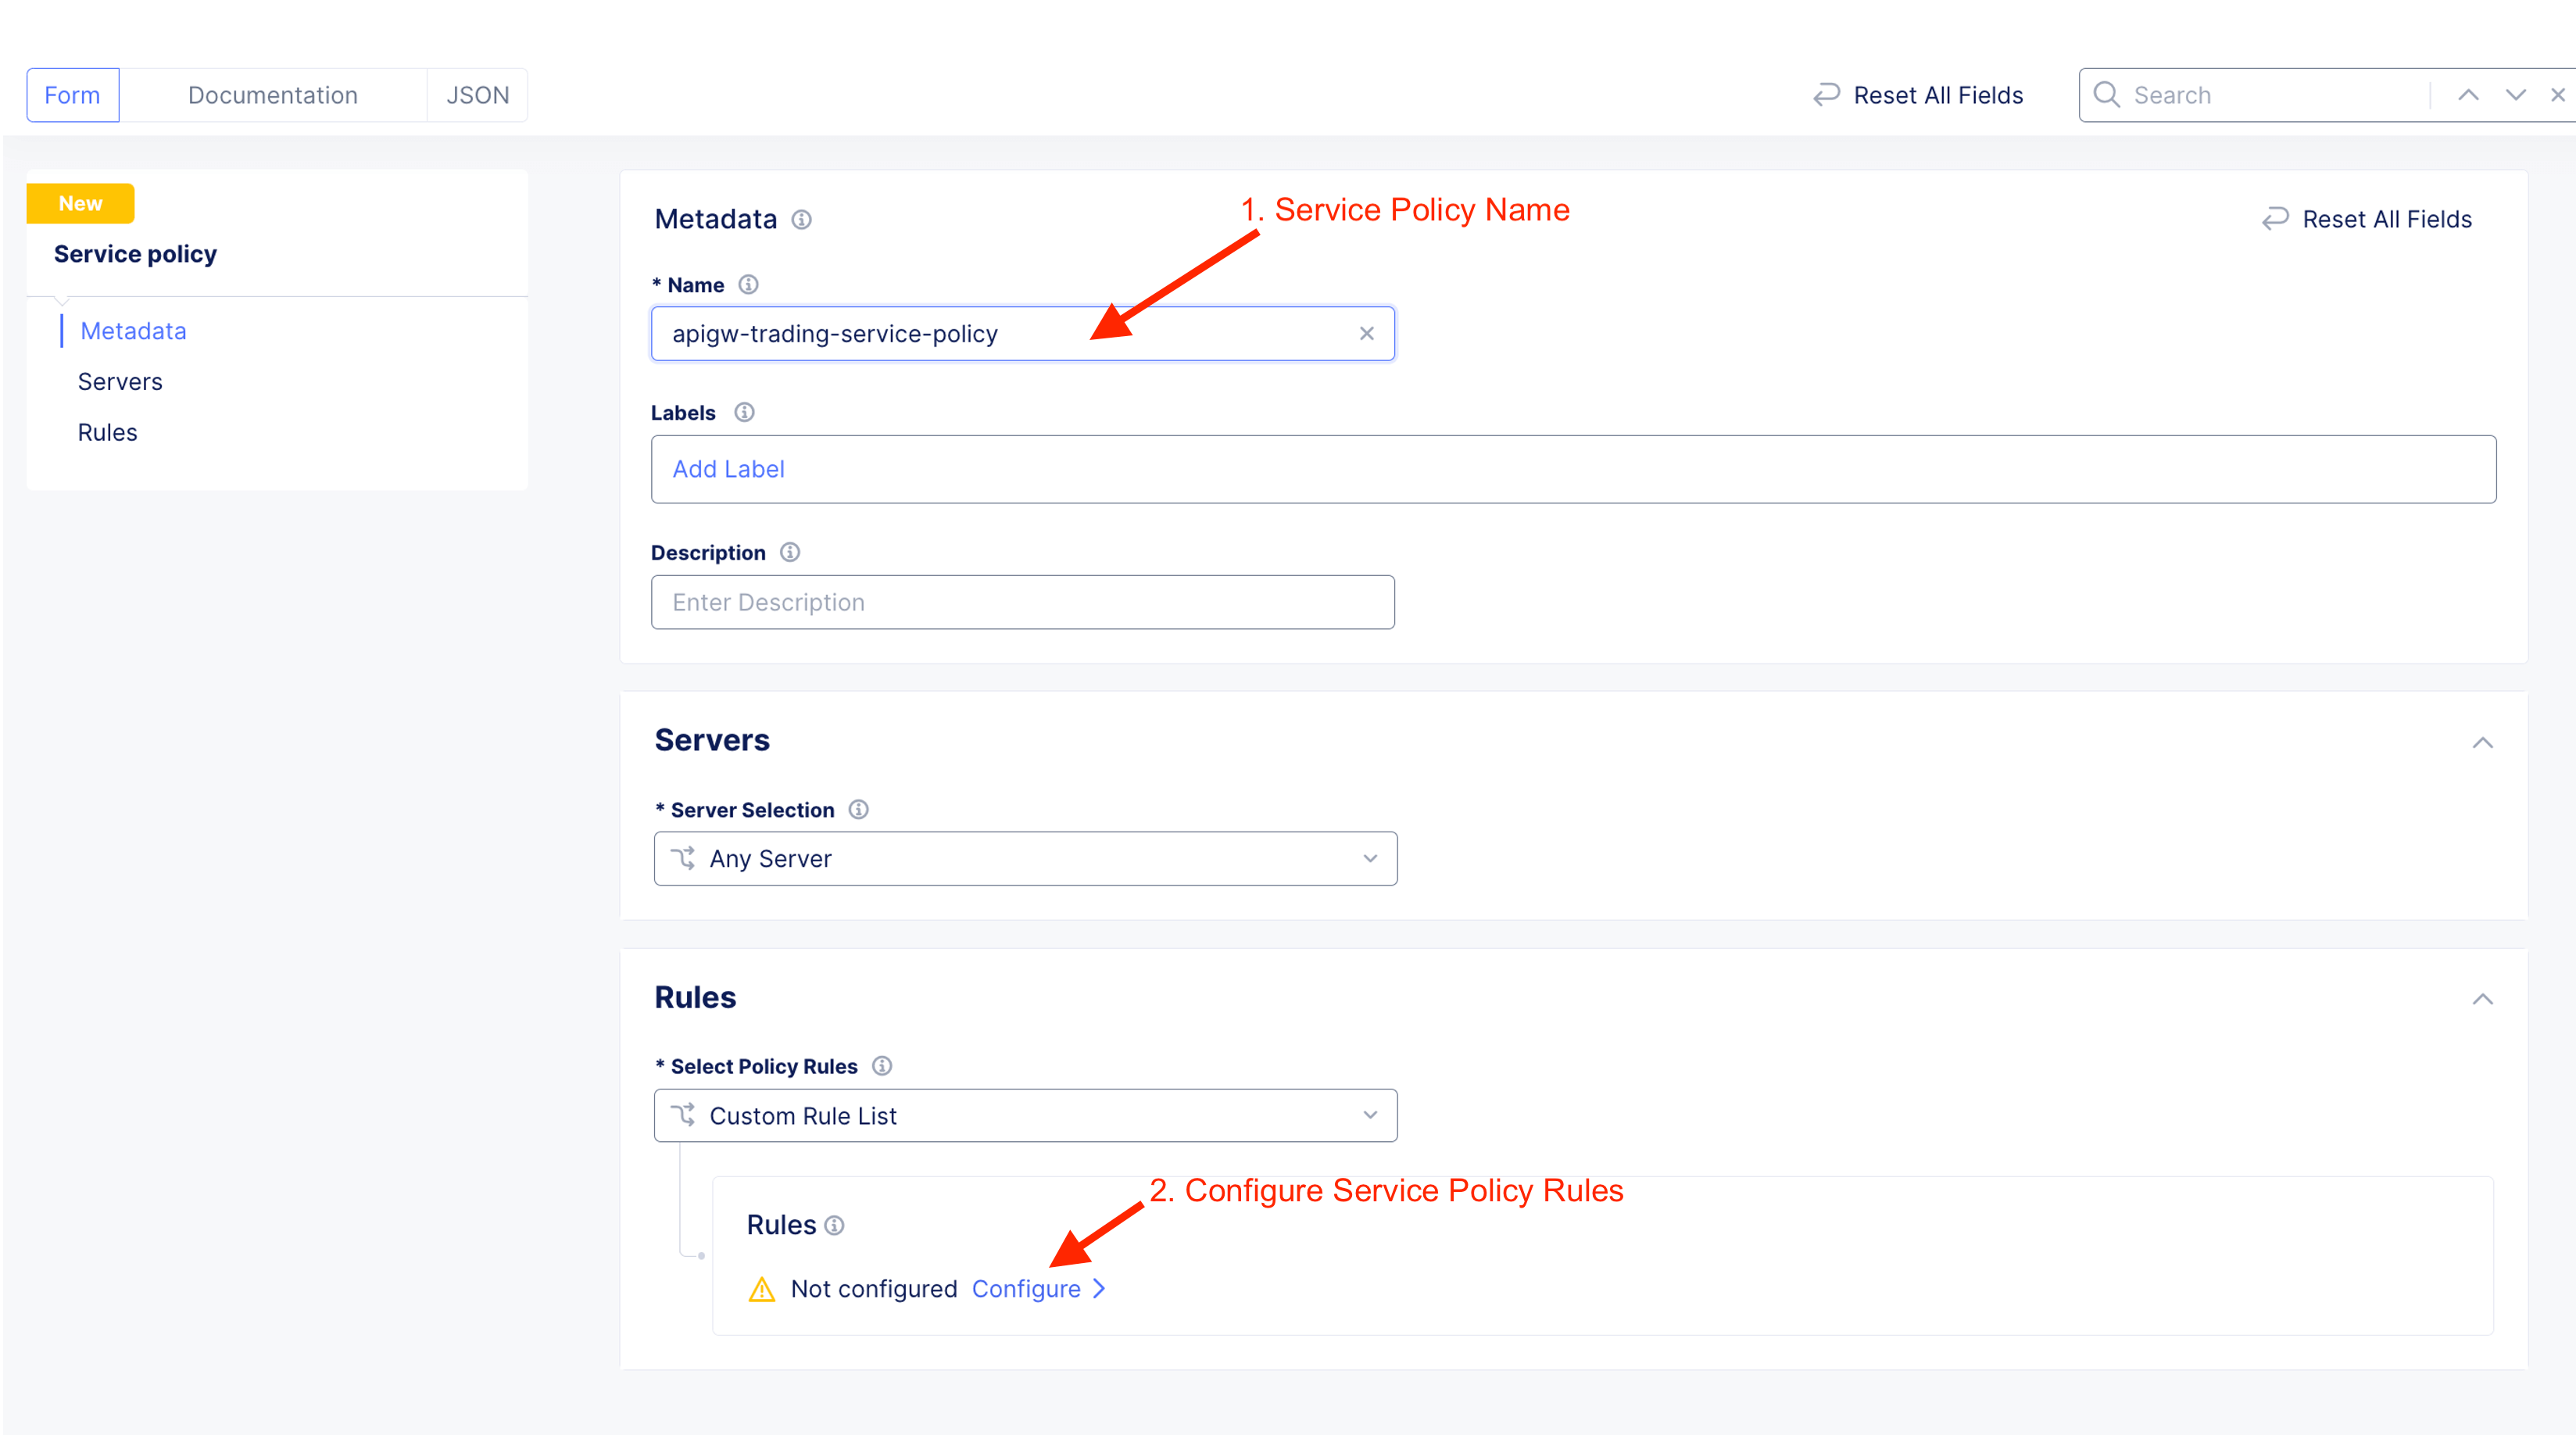Switch to the Documentation tab
Image resolution: width=2576 pixels, height=1435 pixels.
[x=272, y=95]
